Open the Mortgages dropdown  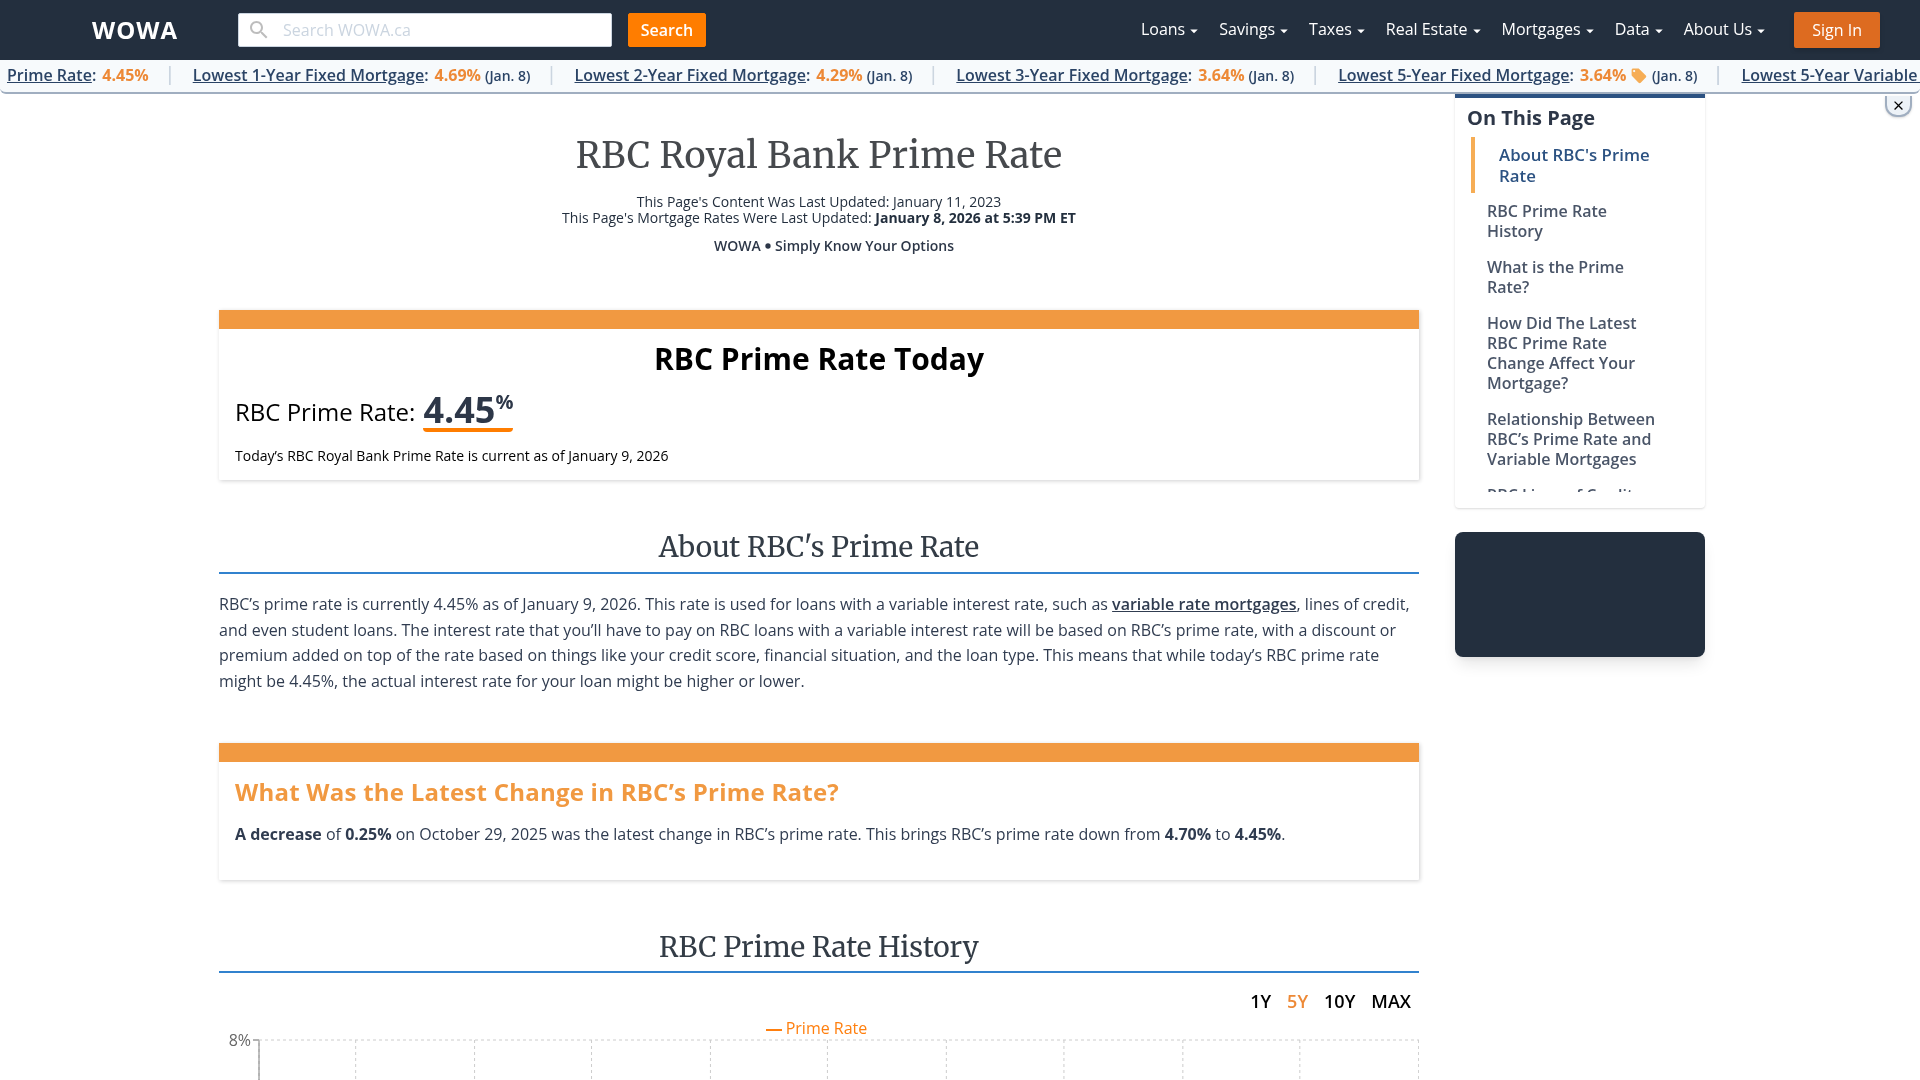click(1545, 29)
